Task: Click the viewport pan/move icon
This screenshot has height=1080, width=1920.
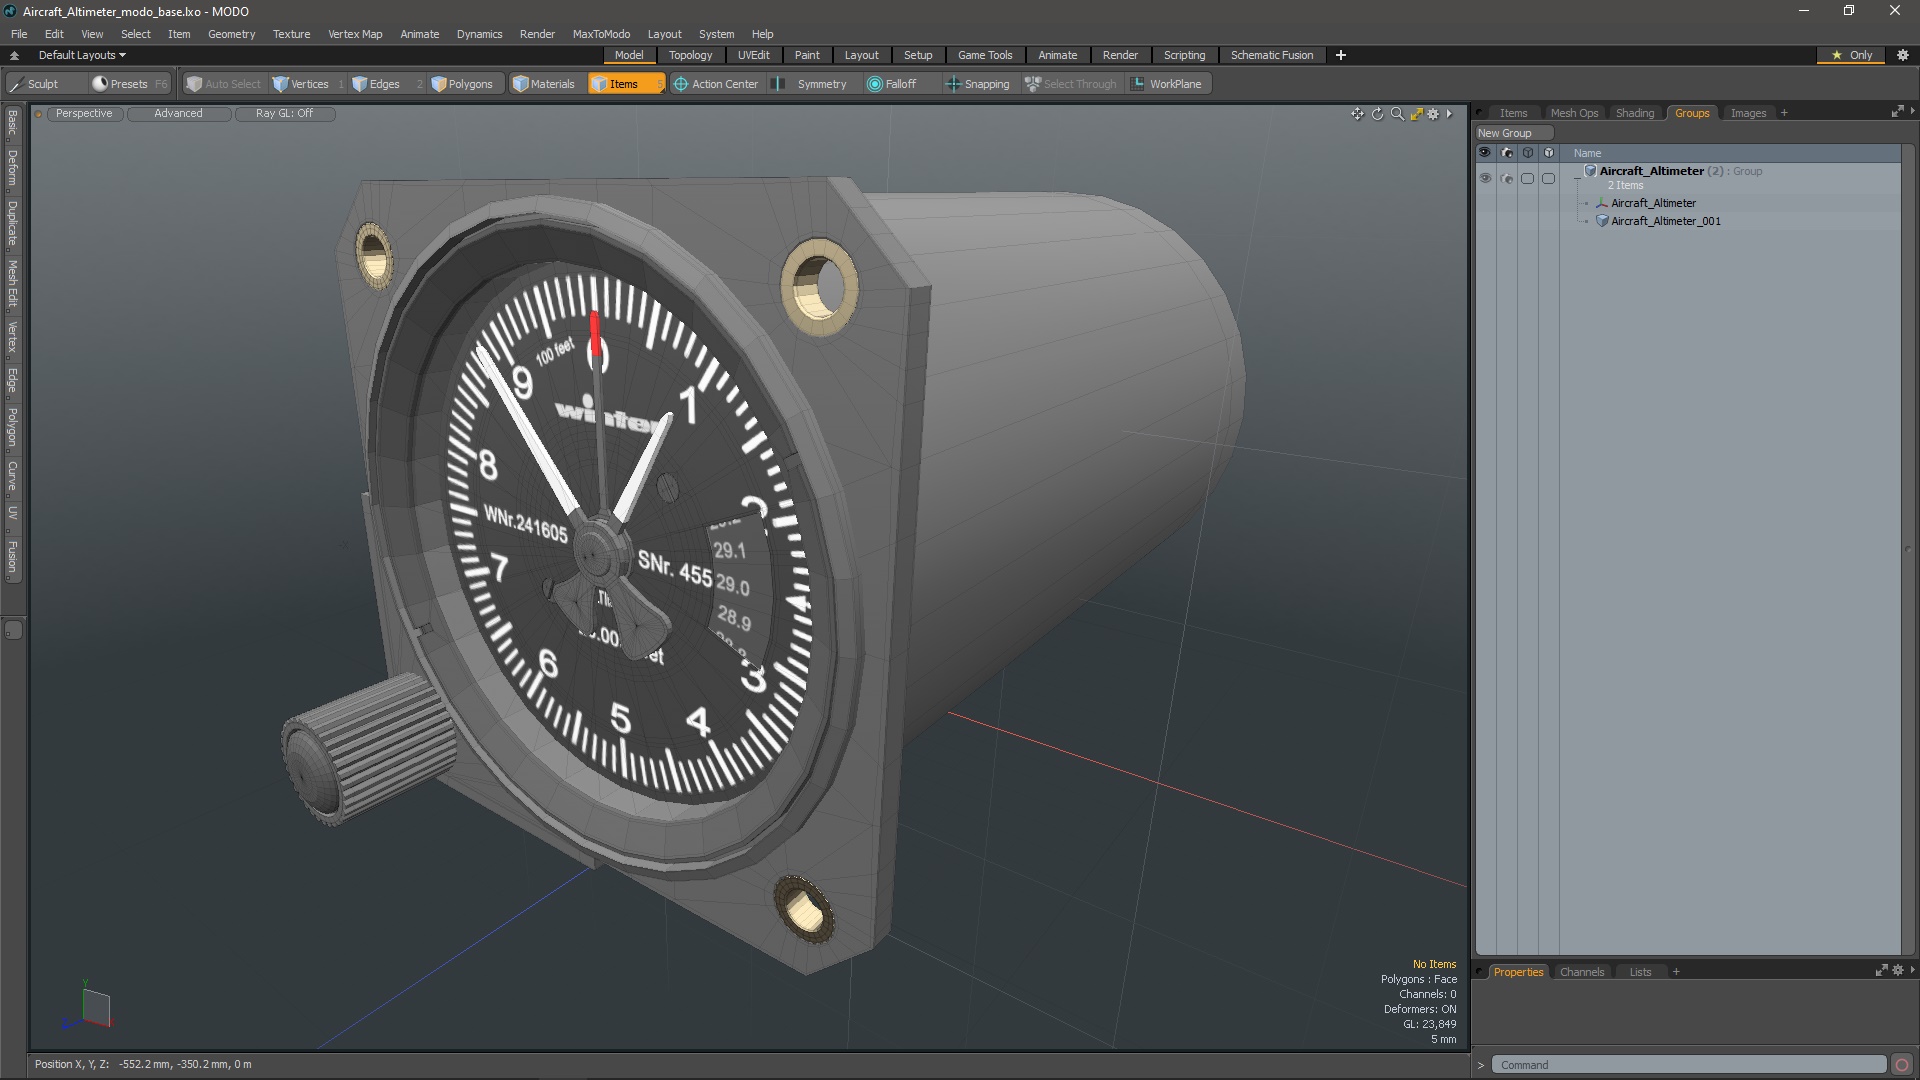Action: coord(1357,114)
